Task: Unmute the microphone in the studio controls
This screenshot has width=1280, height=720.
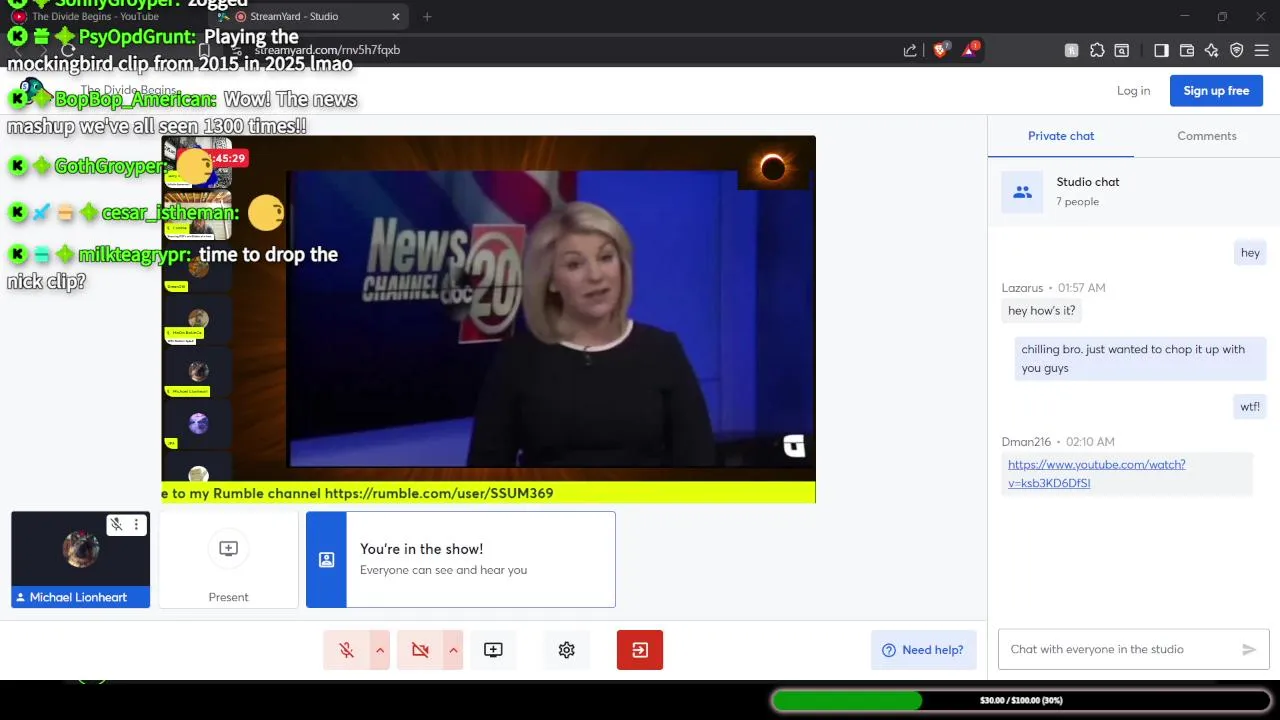Action: pos(347,650)
